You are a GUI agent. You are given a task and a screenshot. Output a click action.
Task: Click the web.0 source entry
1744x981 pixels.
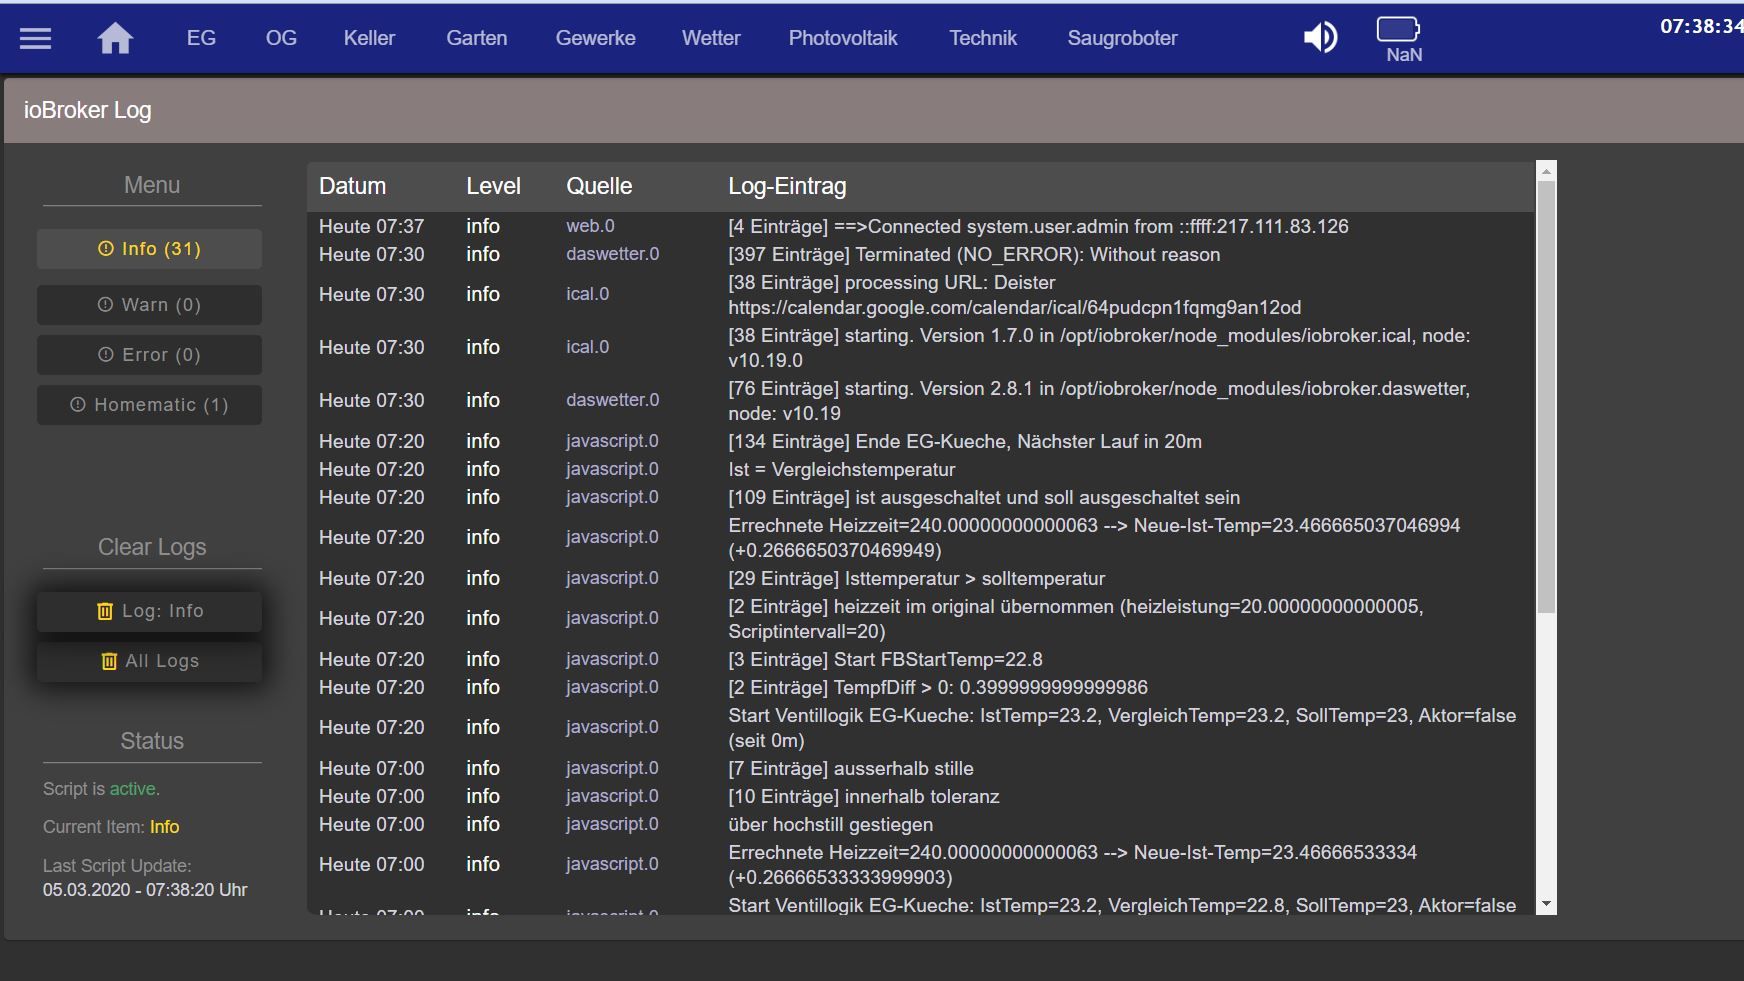590,226
